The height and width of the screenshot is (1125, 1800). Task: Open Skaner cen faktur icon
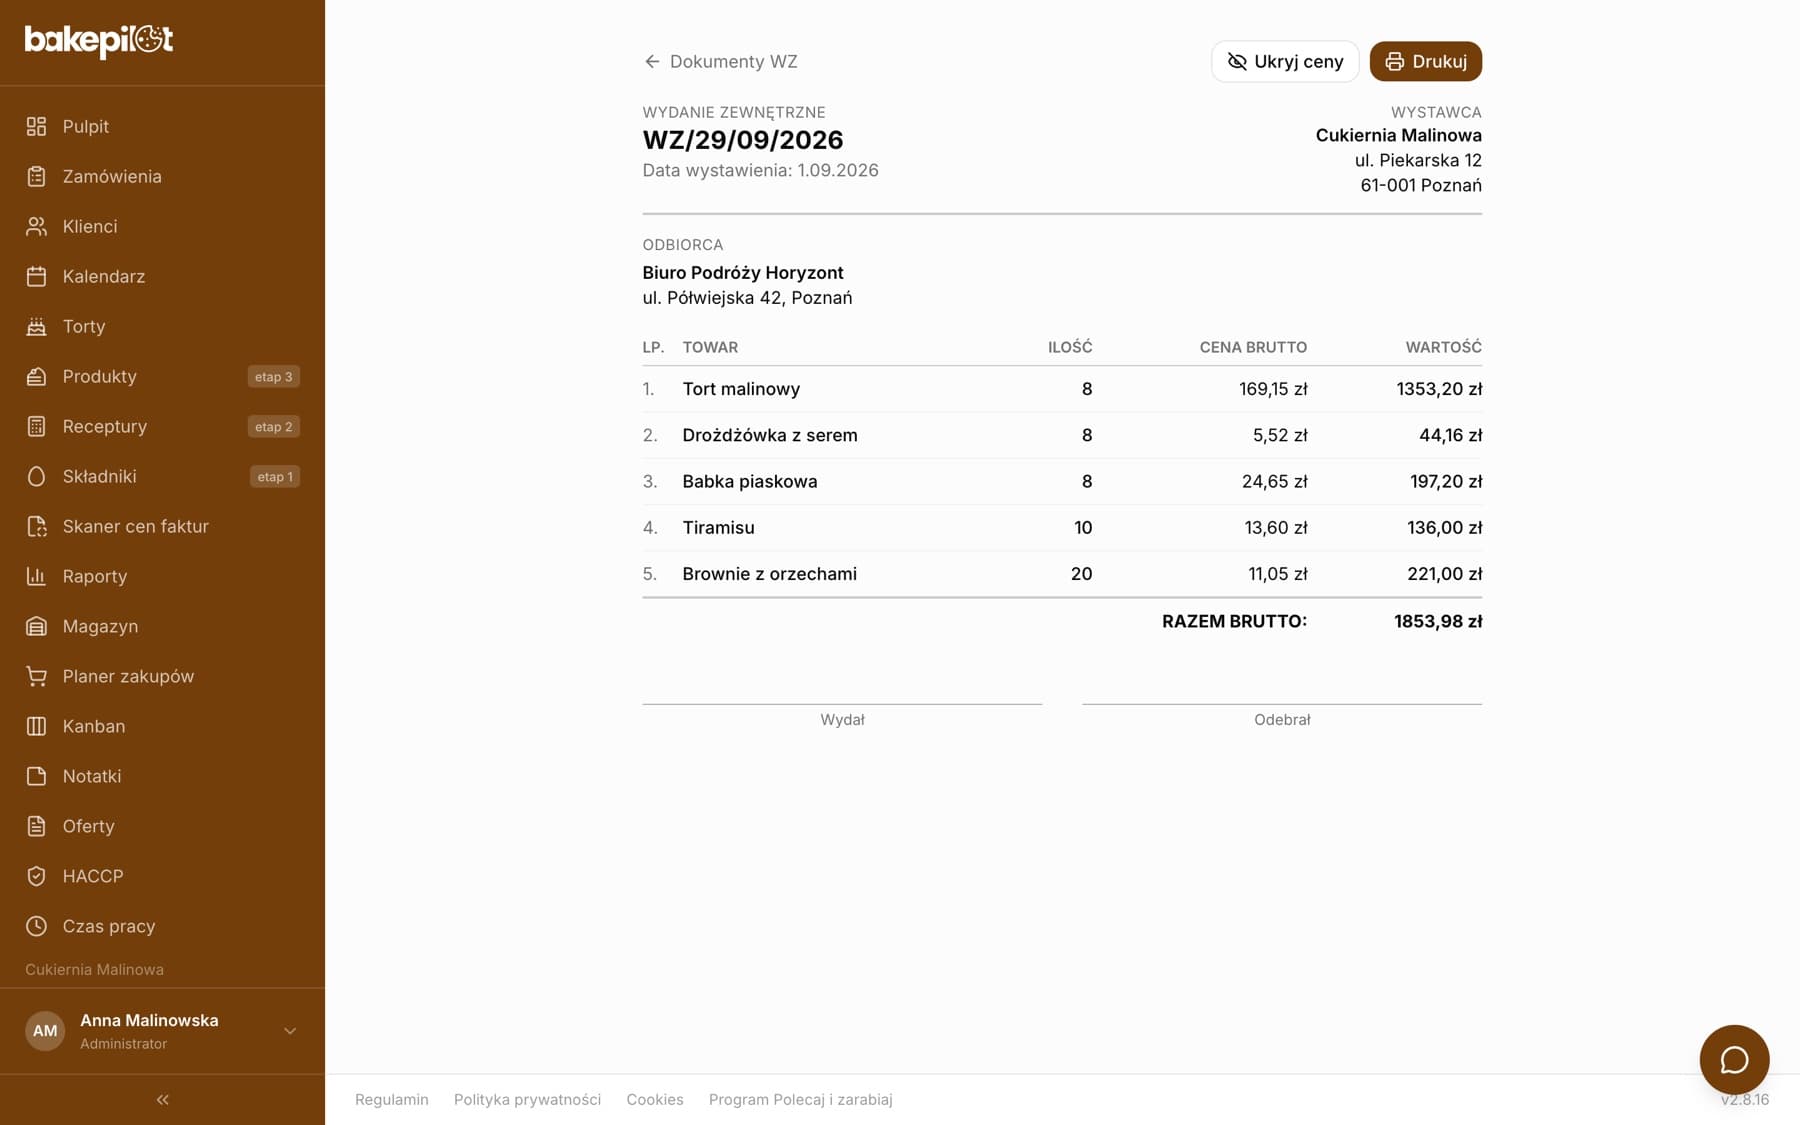click(x=36, y=526)
